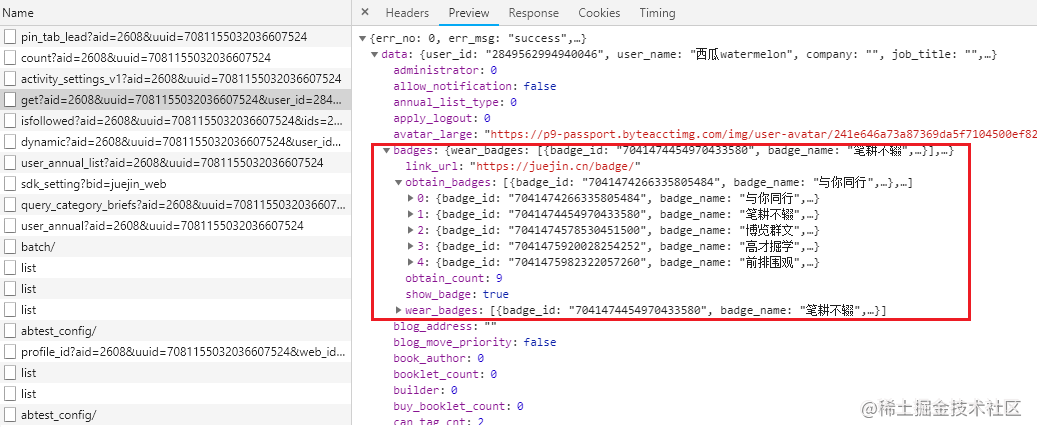
Task: Click the file icon beside batch/
Action: [9, 247]
